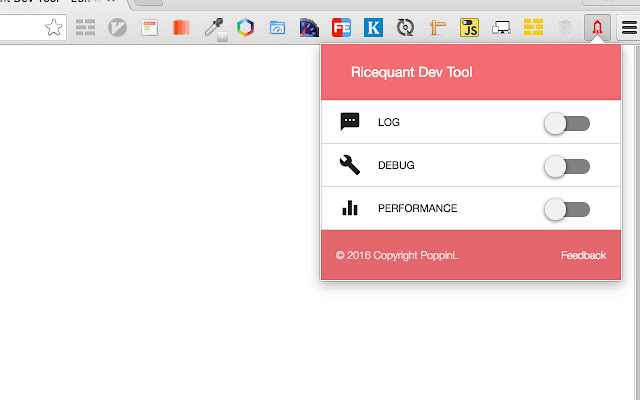Click the speedometer gauge extension icon
Screen dimensions: 640x400
[x=309, y=28]
